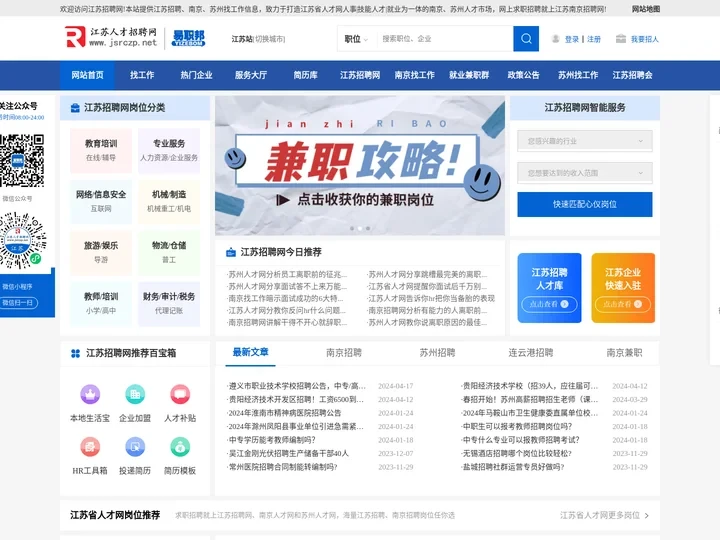Click the 易职邦 YIZEBOM logo
The image size is (720, 540).
188,38
